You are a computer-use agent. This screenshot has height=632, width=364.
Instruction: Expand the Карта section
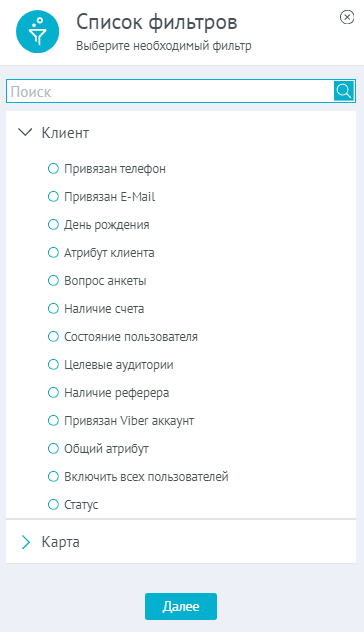coord(25,542)
